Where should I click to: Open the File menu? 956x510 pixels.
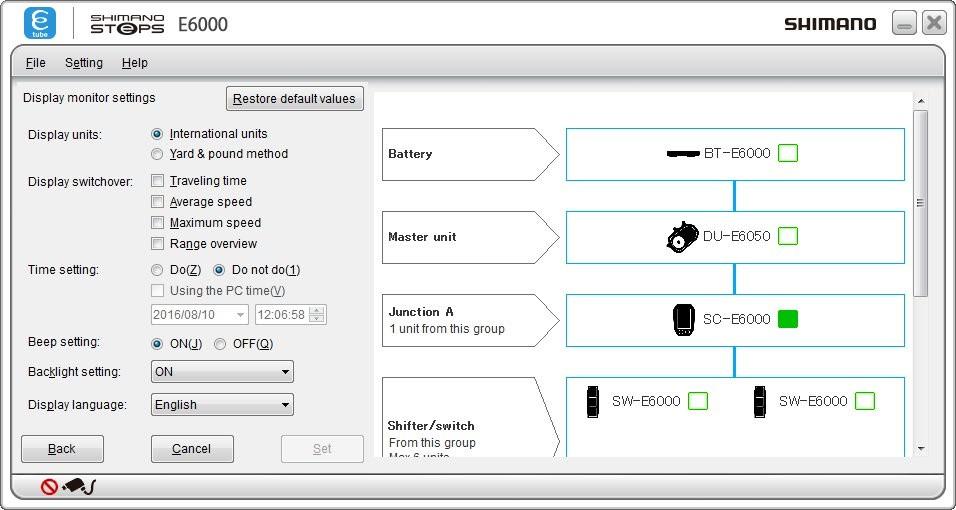(35, 63)
